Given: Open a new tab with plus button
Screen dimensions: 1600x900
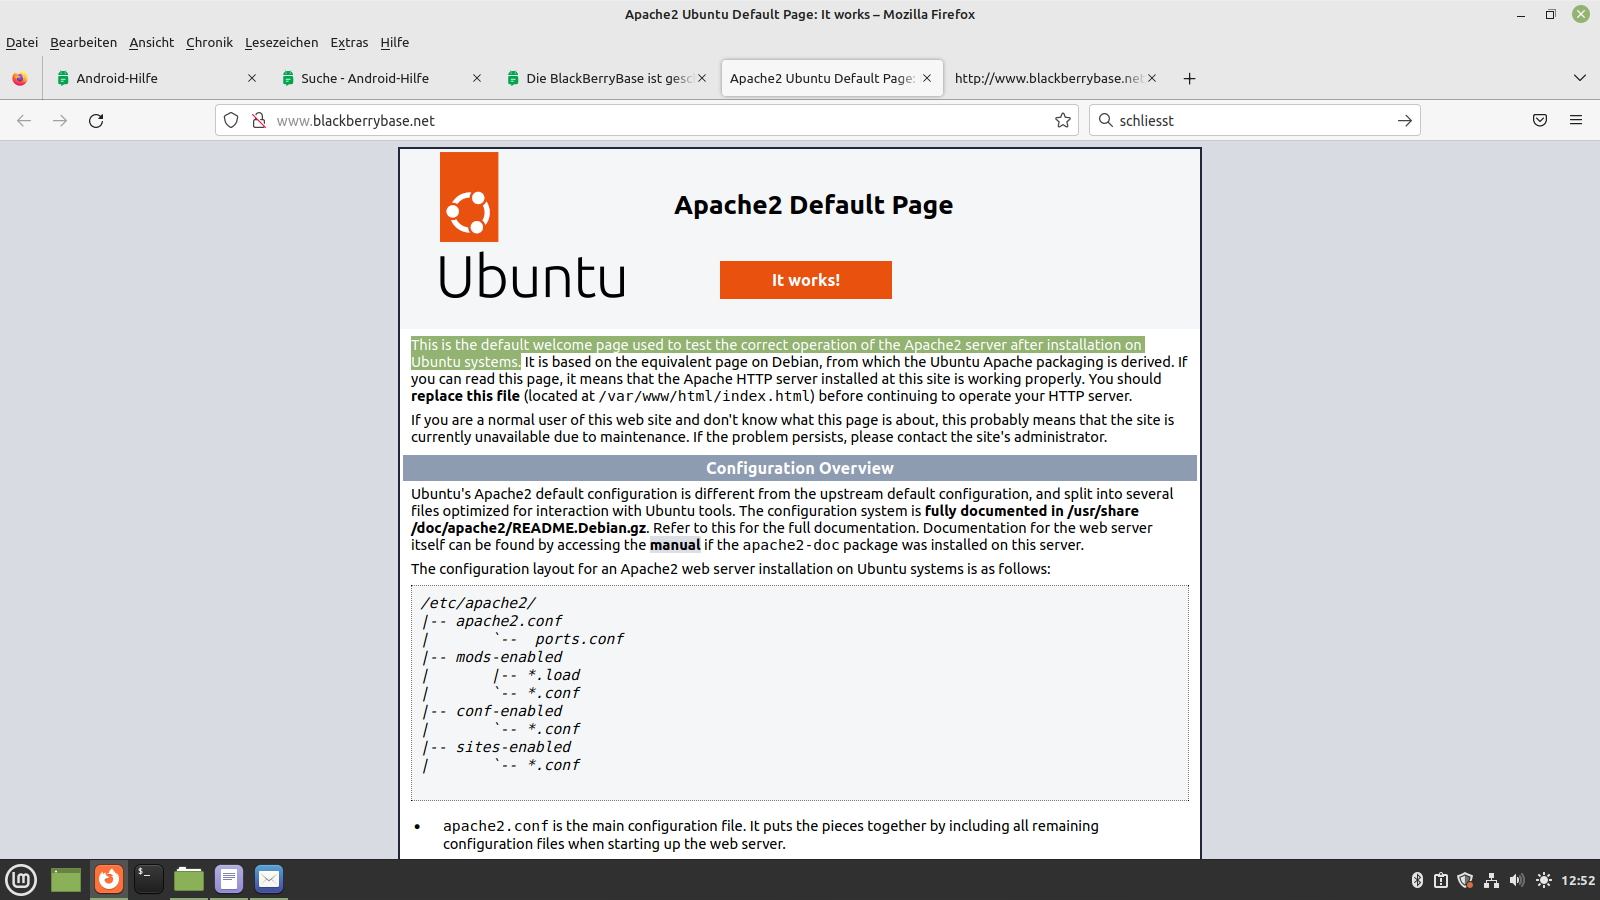Looking at the screenshot, I should 1189,79.
